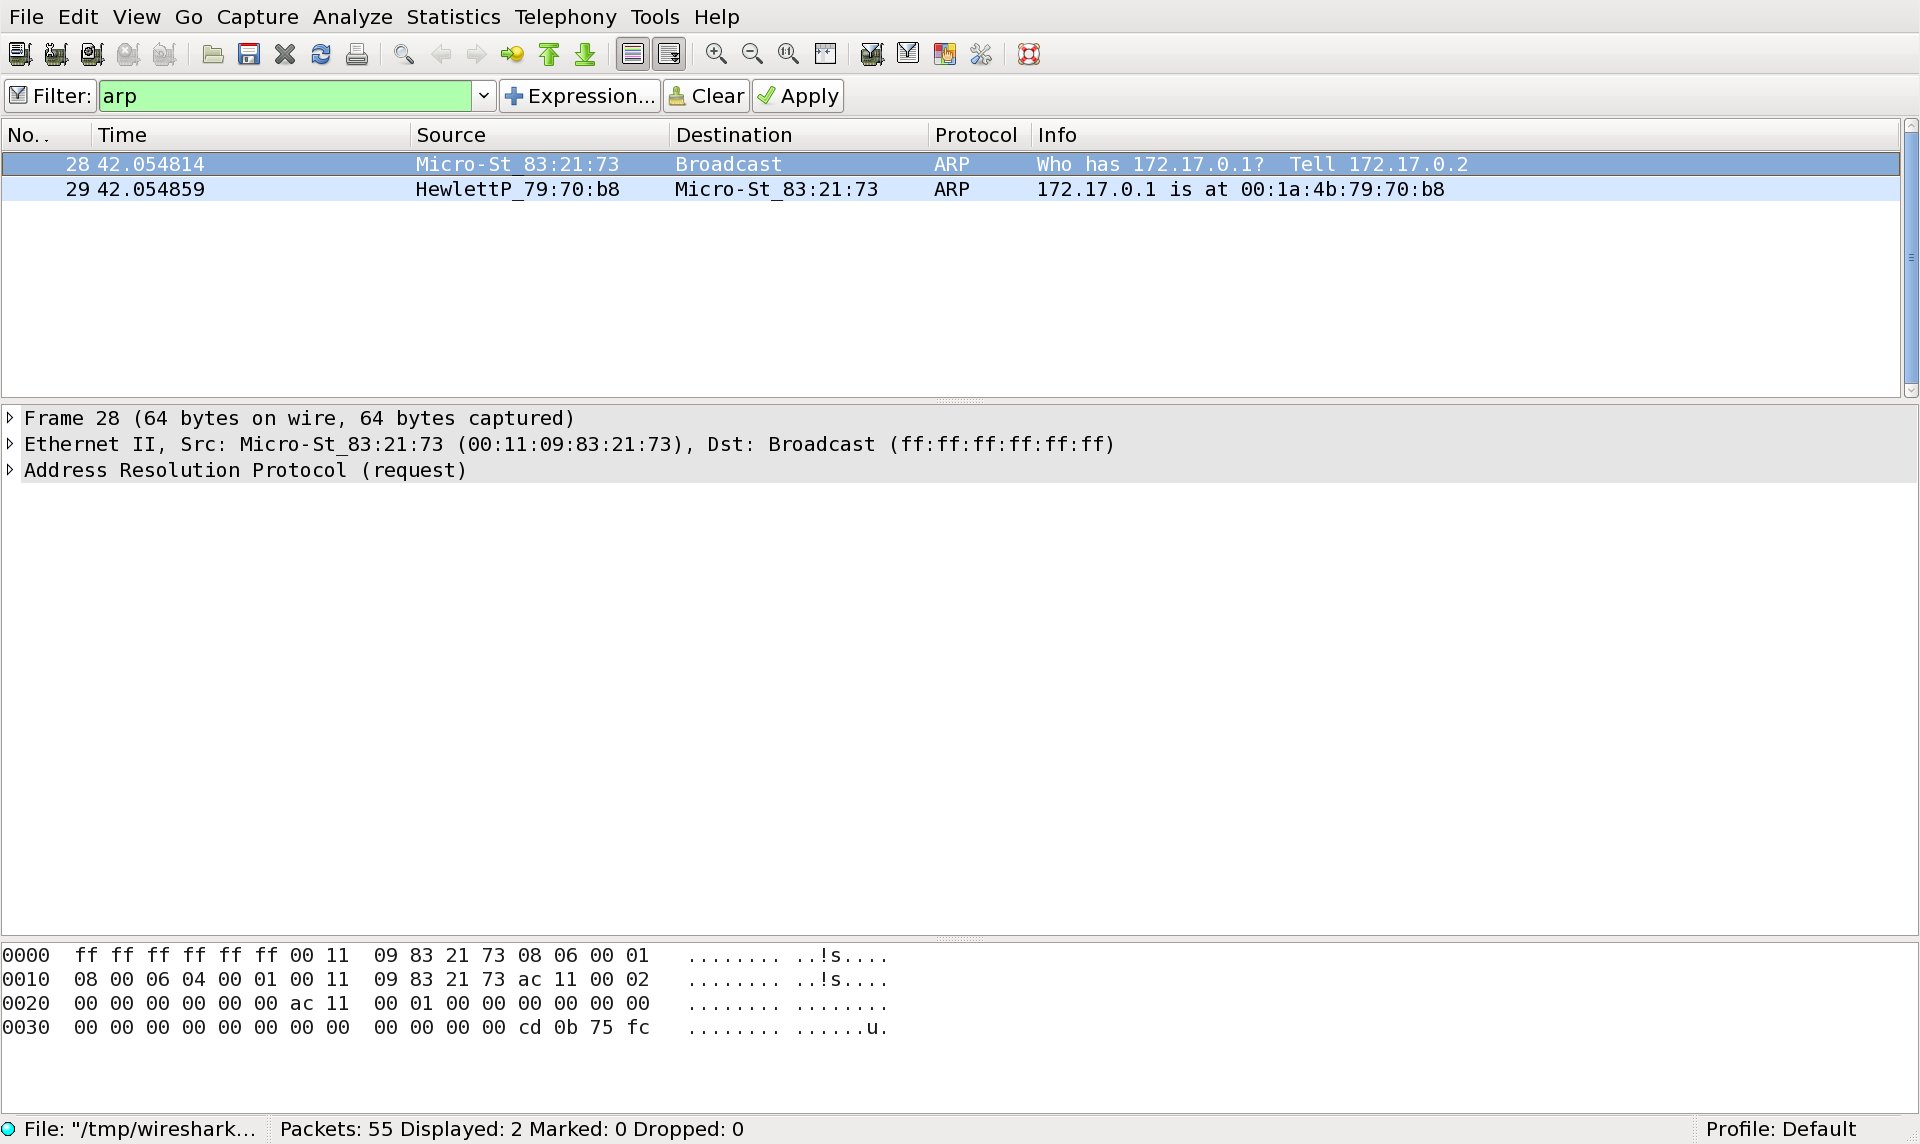Image resolution: width=1920 pixels, height=1144 pixels.
Task: Click expert info status circle
Action: [x=9, y=1130]
